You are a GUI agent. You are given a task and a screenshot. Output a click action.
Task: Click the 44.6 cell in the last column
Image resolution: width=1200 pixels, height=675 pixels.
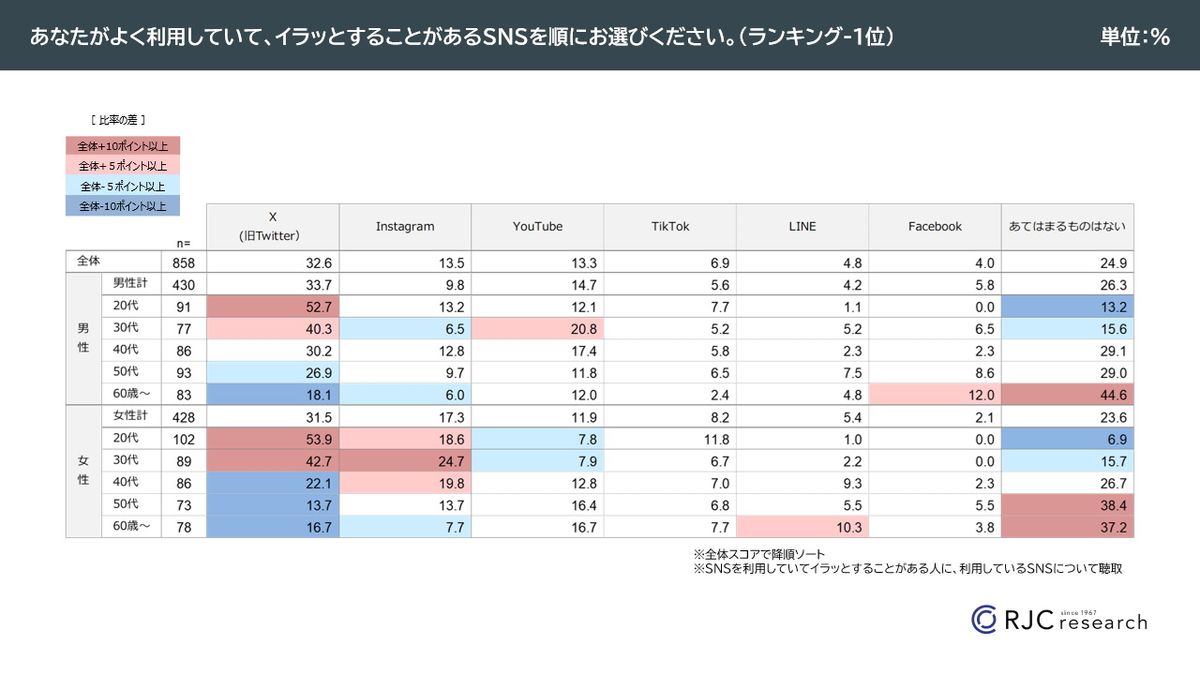coord(1067,394)
